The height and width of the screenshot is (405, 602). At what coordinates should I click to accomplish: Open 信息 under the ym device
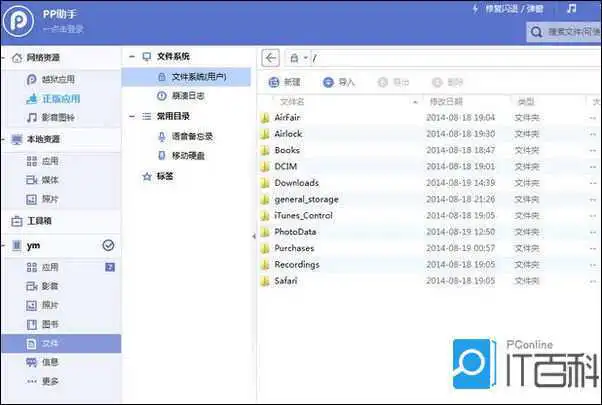[x=50, y=362]
